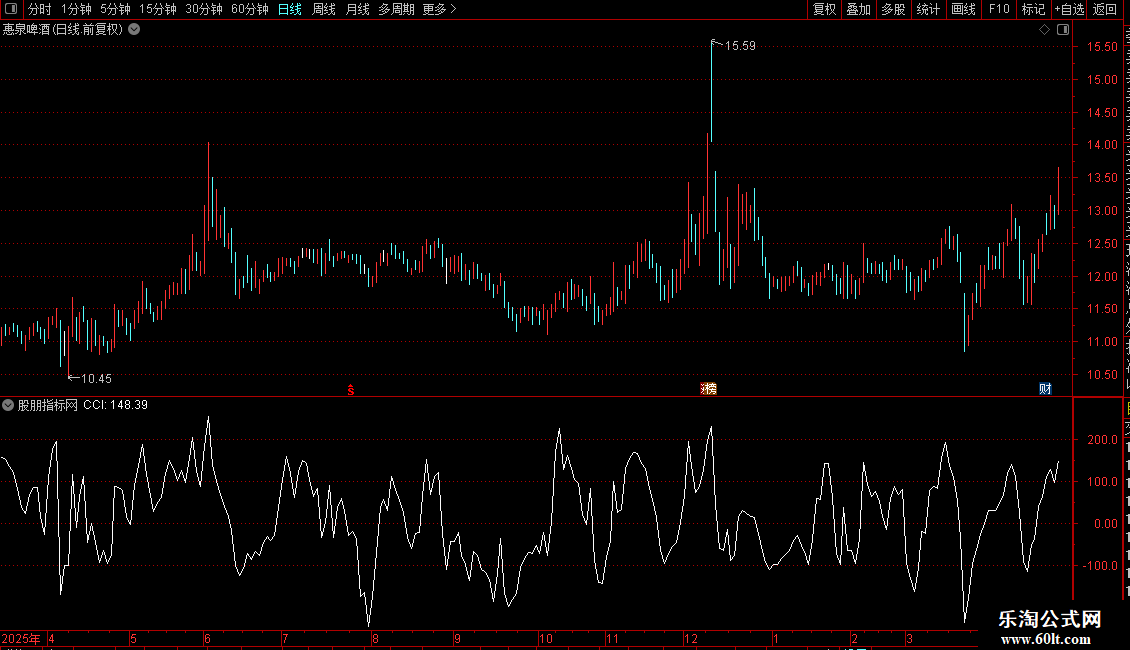Click the blue 财 marker icon
This screenshot has width=1130, height=650.
click(x=1045, y=389)
